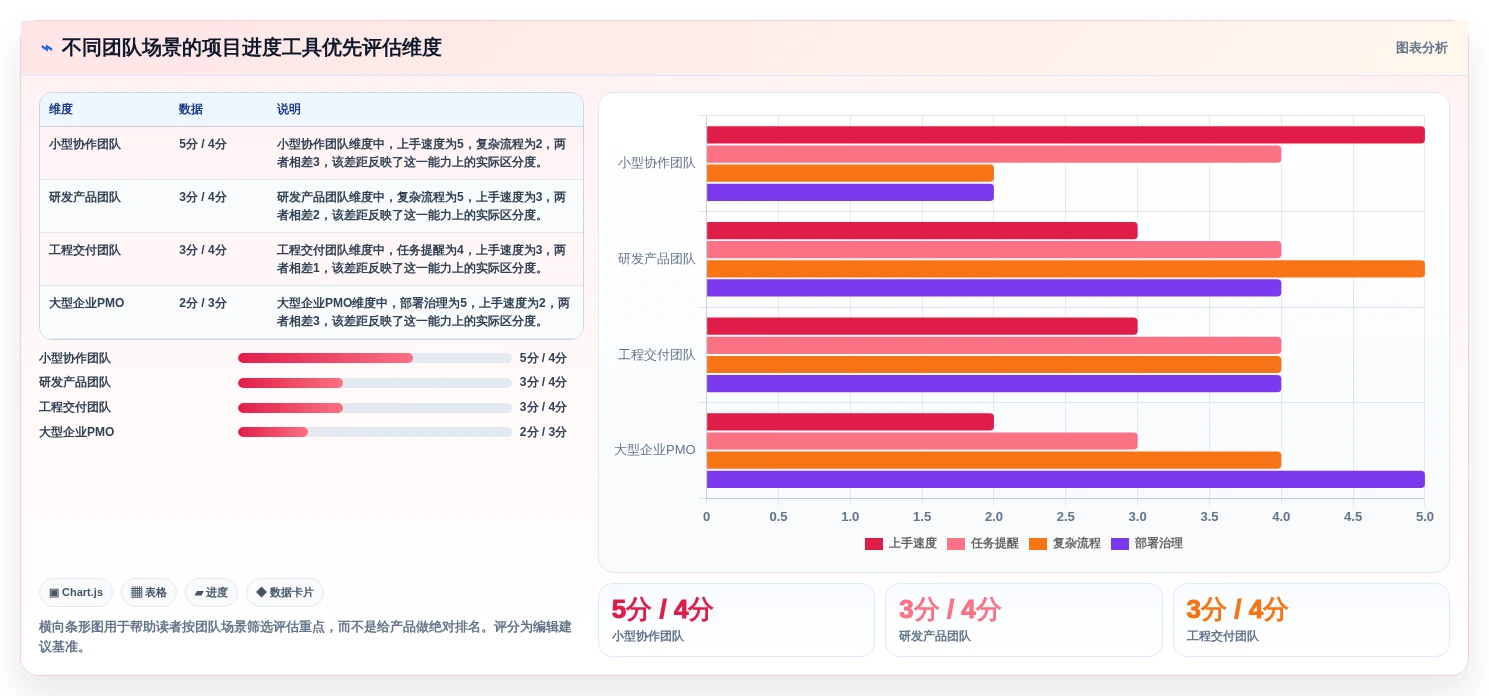This screenshot has height=696, width=1489.
Task: Open the 5分 / 4分 小型协作团队 data card
Action: 736,620
